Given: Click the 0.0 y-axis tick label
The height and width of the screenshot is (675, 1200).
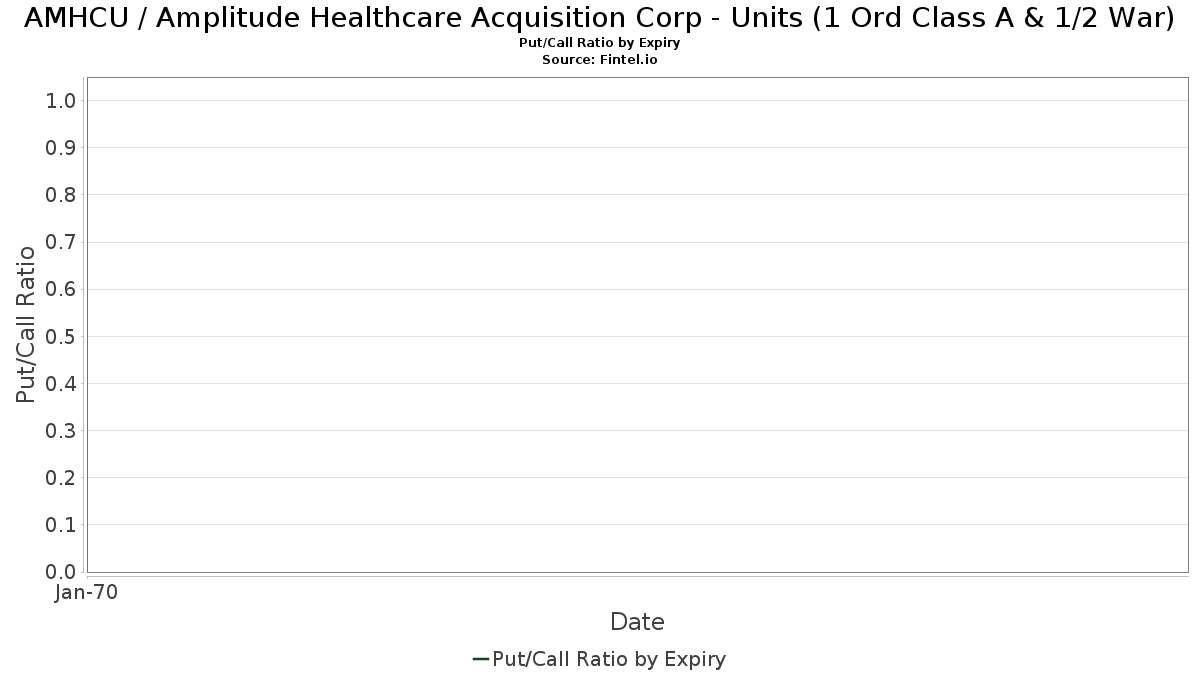Looking at the screenshot, I should point(61,572).
